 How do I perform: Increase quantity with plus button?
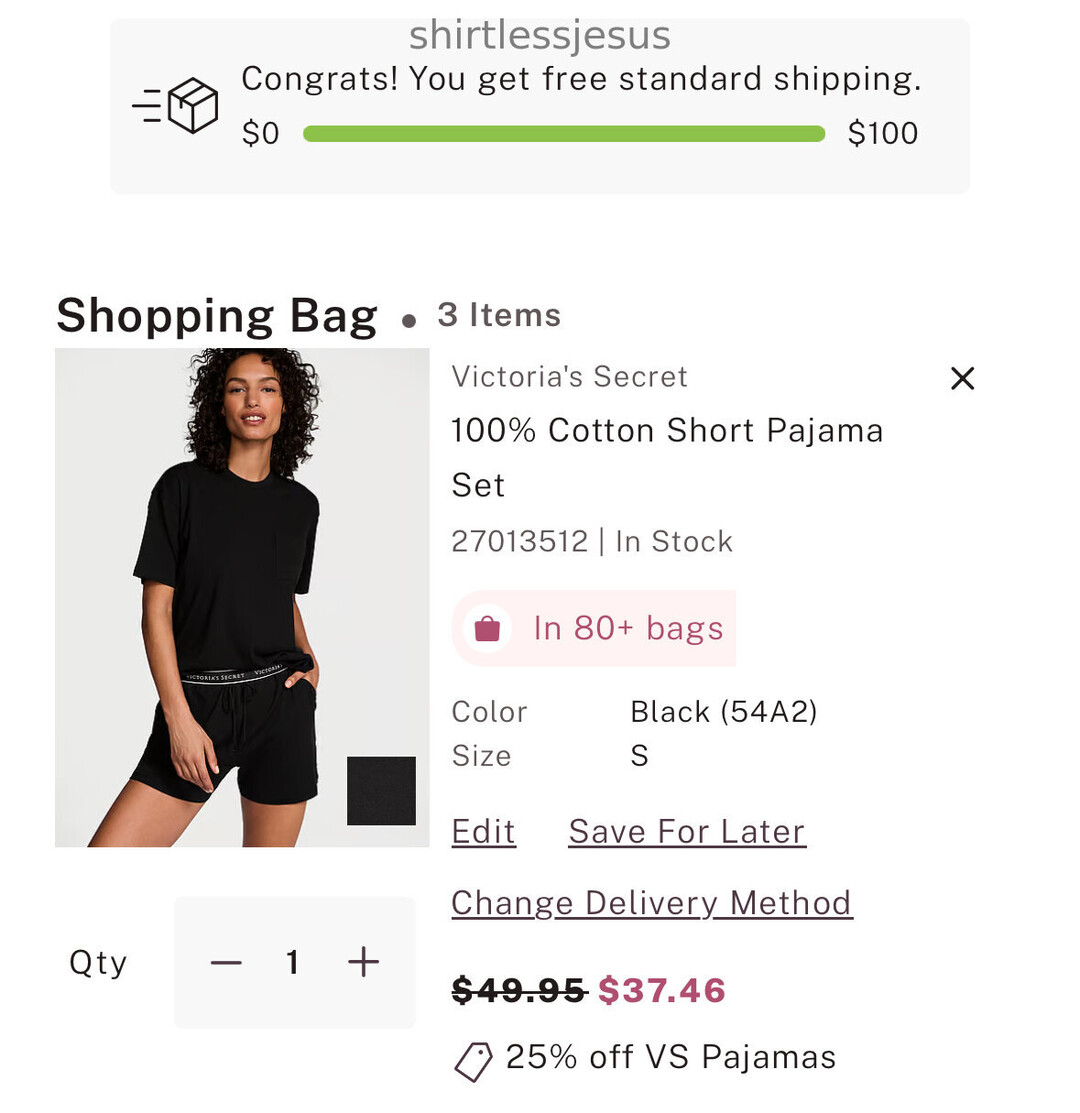(363, 962)
